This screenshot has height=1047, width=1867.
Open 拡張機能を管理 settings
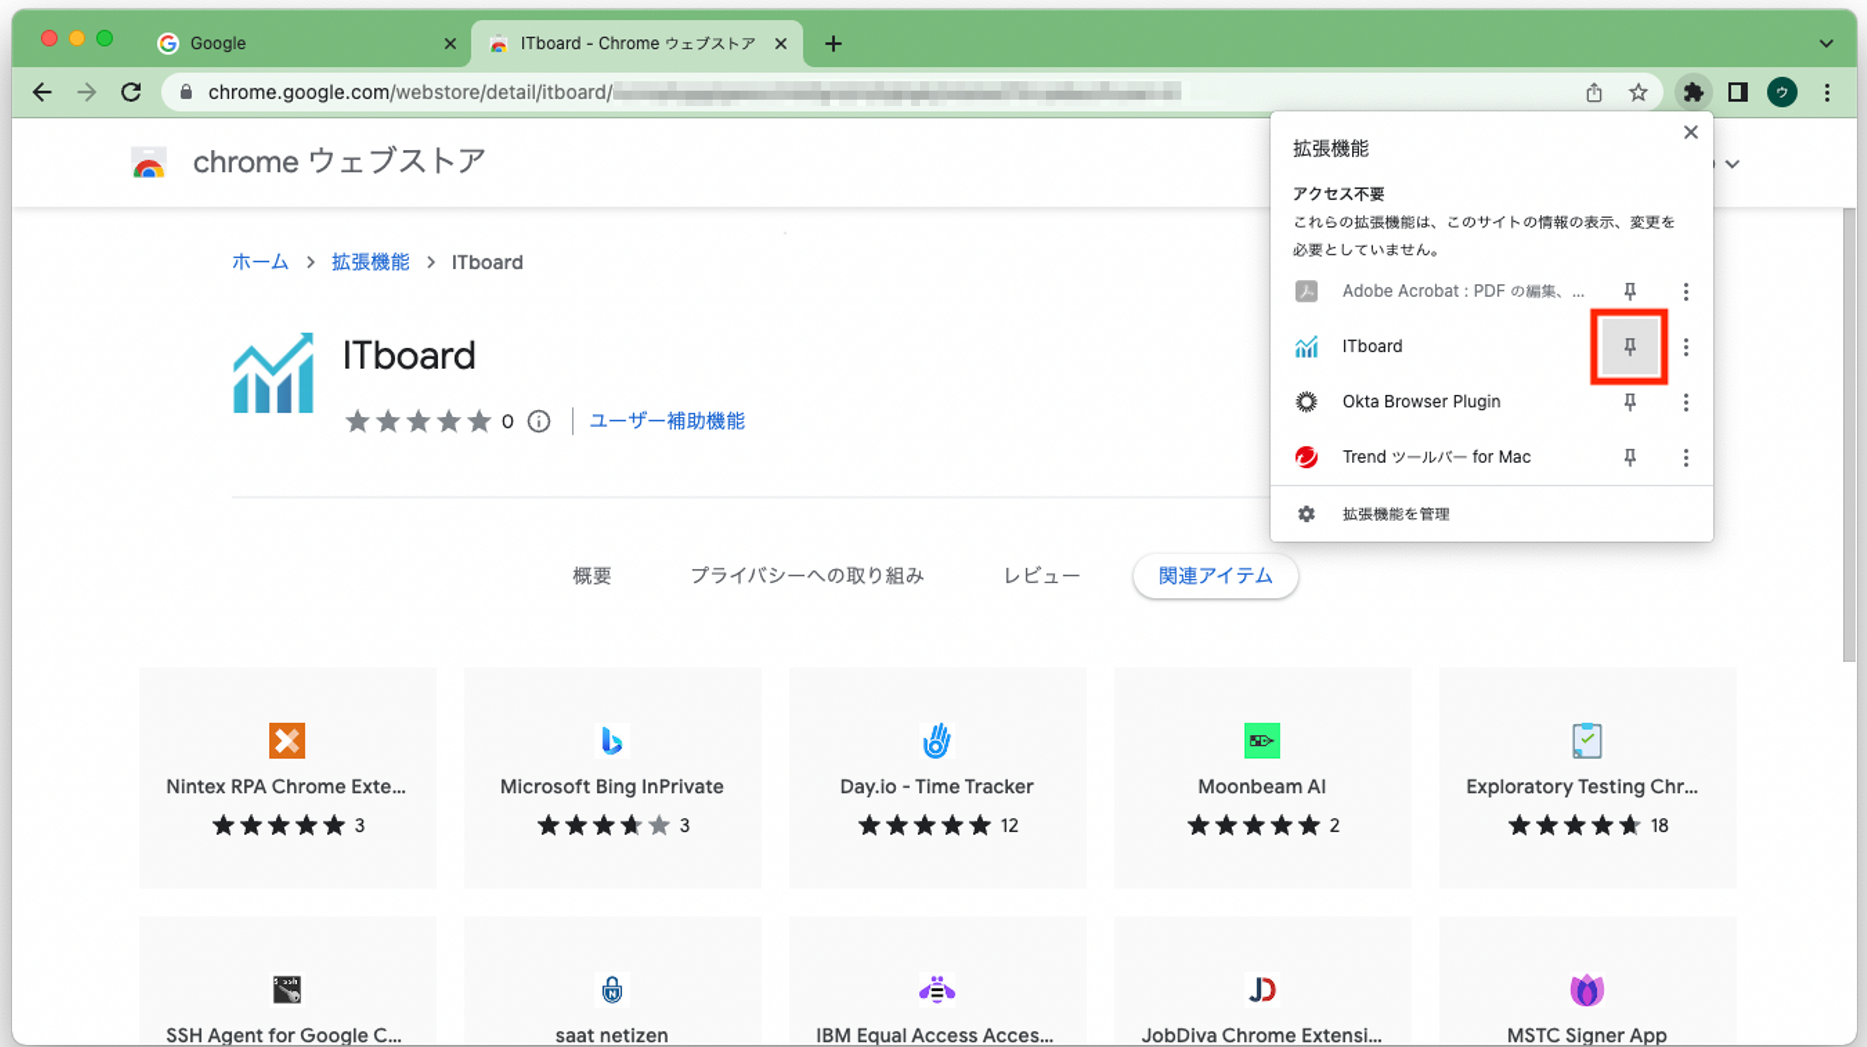pos(1395,514)
